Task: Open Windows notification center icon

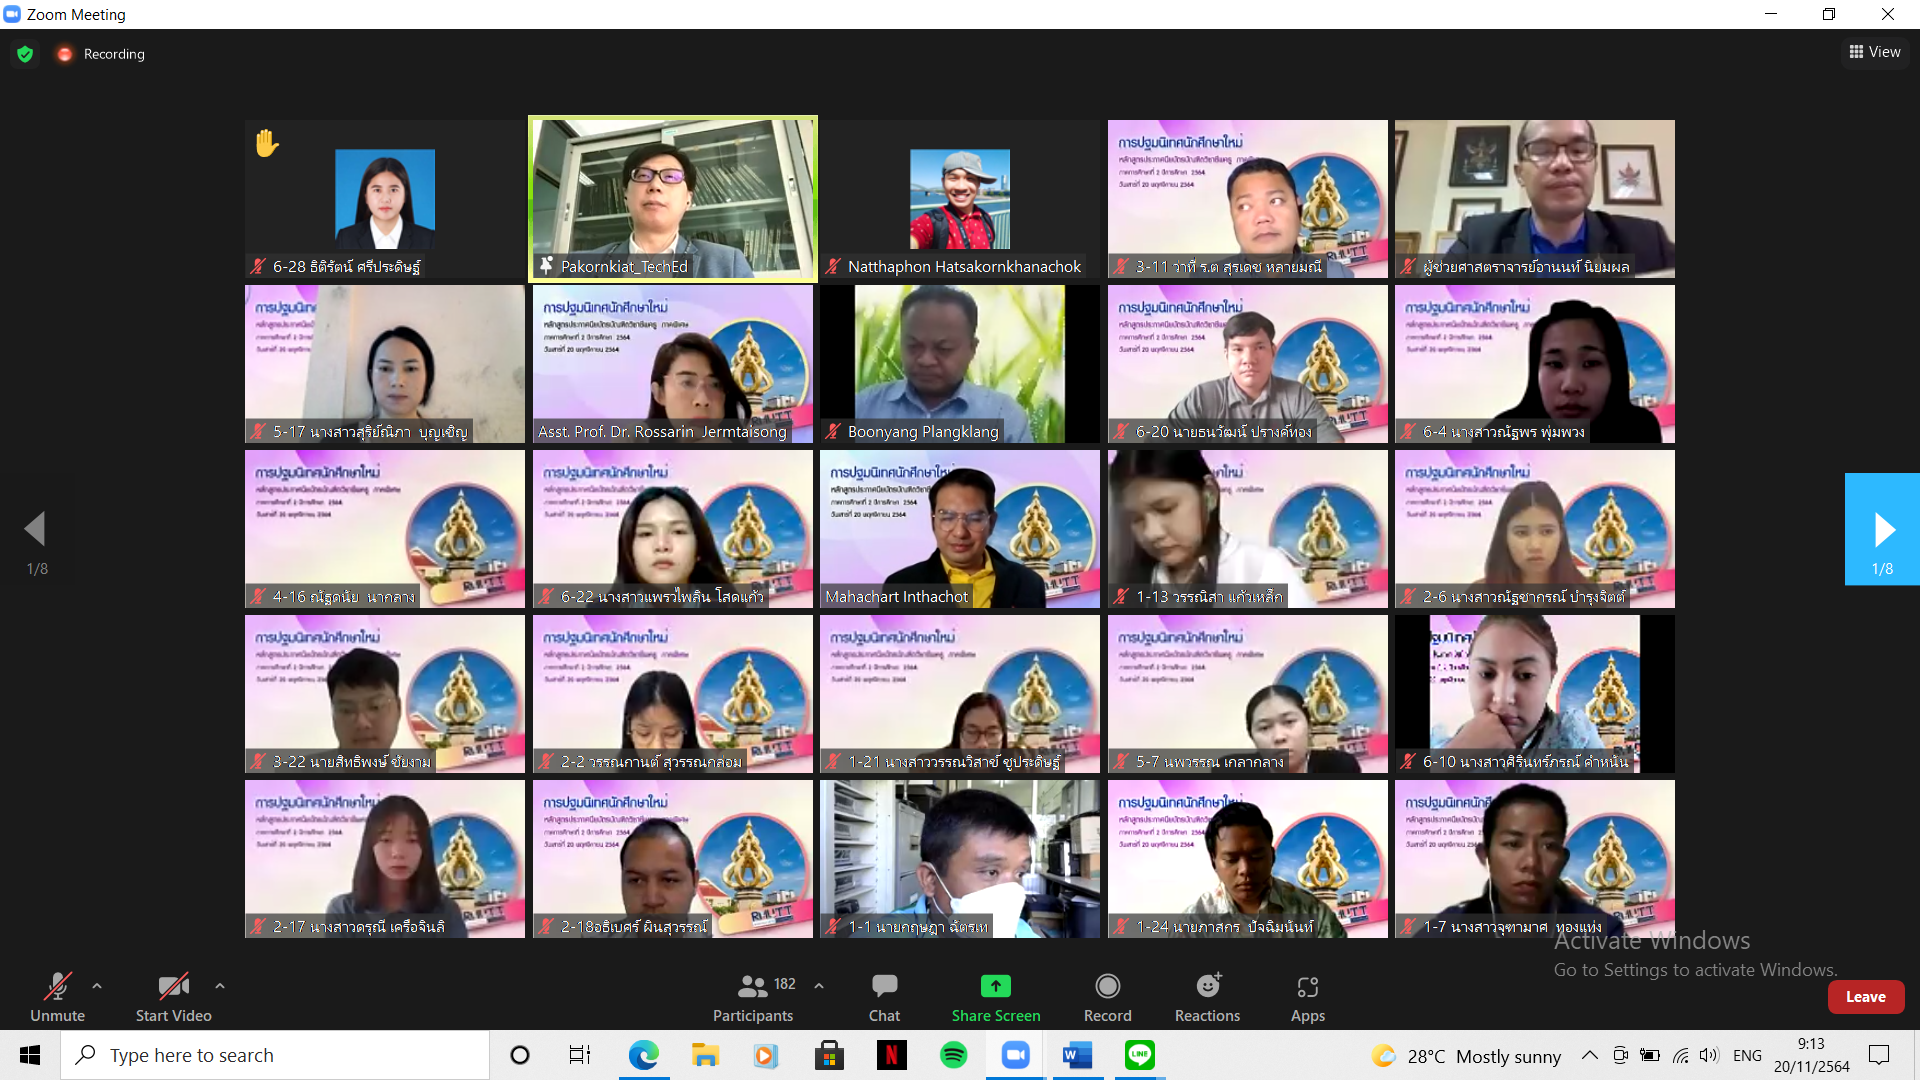Action: click(1879, 1055)
